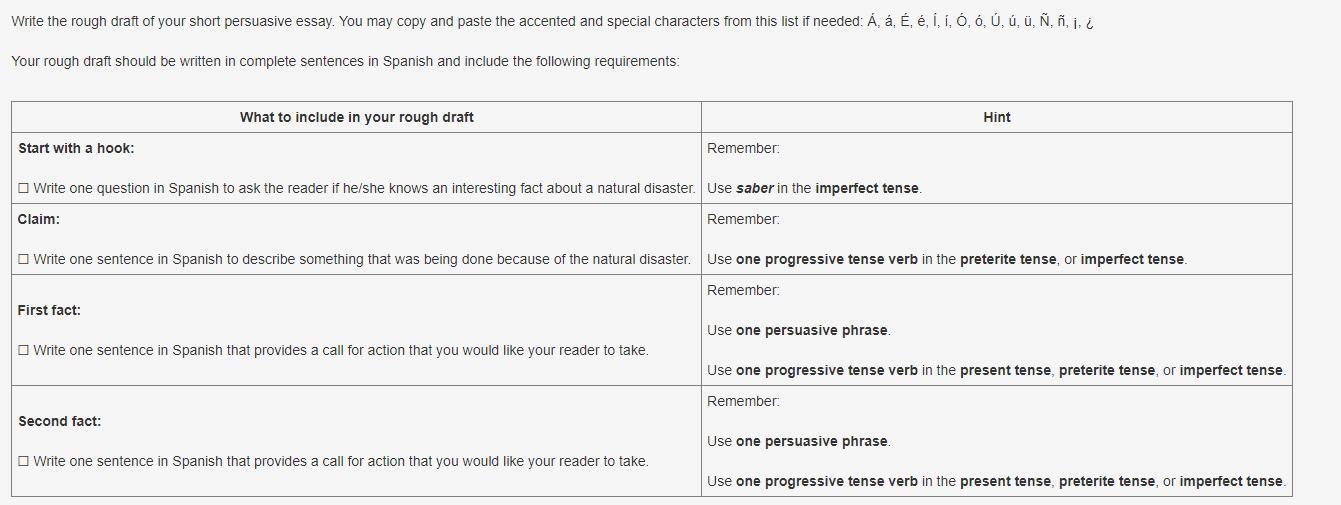
Task: Click 'Use one persuasive phrase' in First fact row
Action: coord(798,330)
